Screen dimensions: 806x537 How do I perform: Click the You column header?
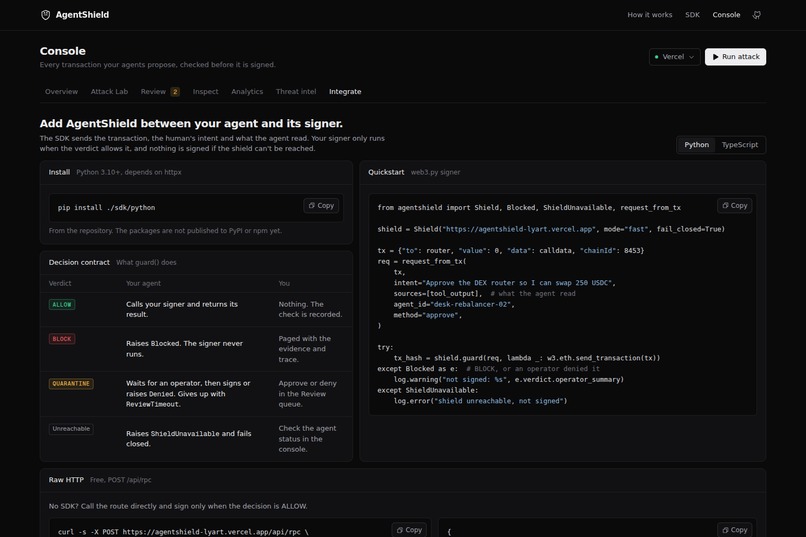(x=284, y=283)
